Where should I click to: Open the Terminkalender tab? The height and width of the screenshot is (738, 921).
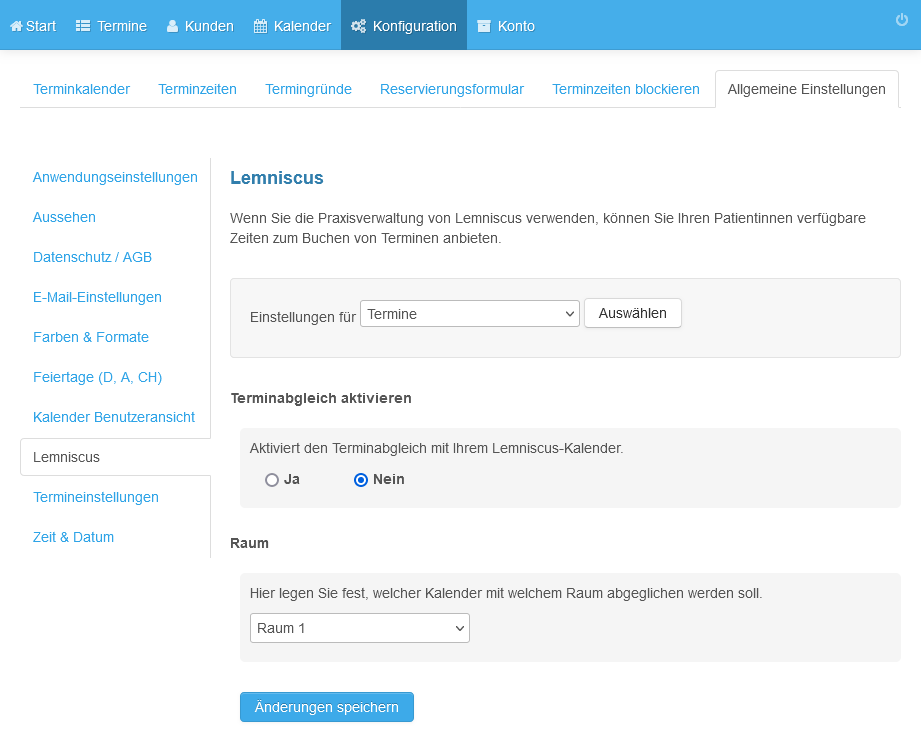coord(82,89)
